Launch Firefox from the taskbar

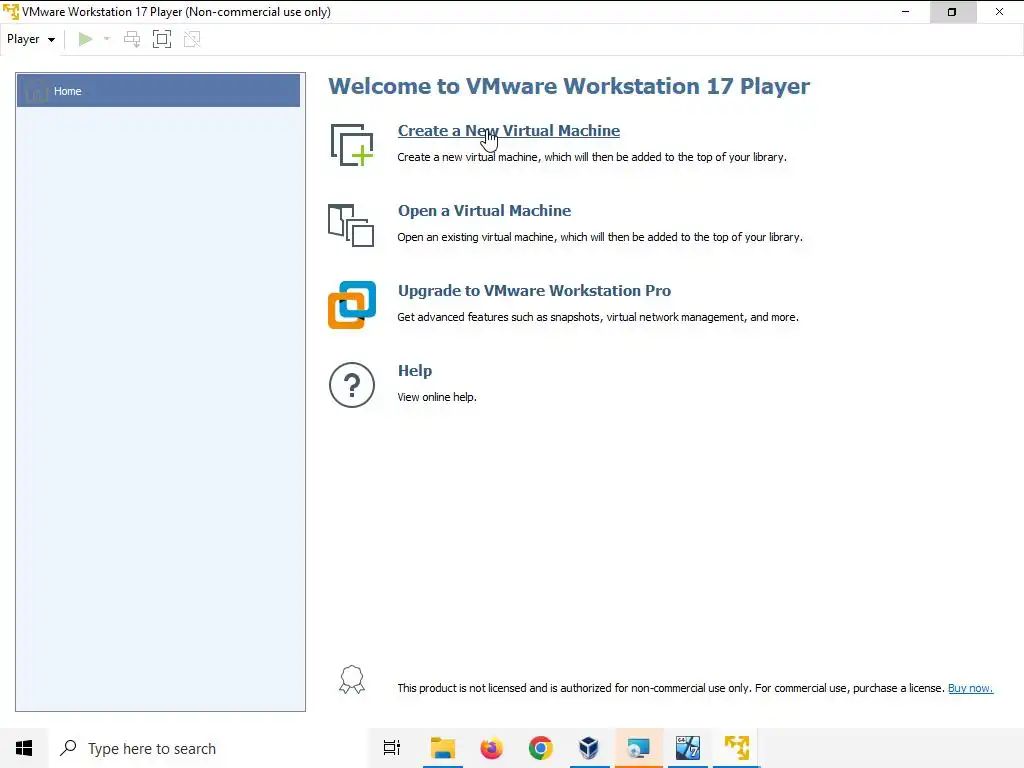492,748
